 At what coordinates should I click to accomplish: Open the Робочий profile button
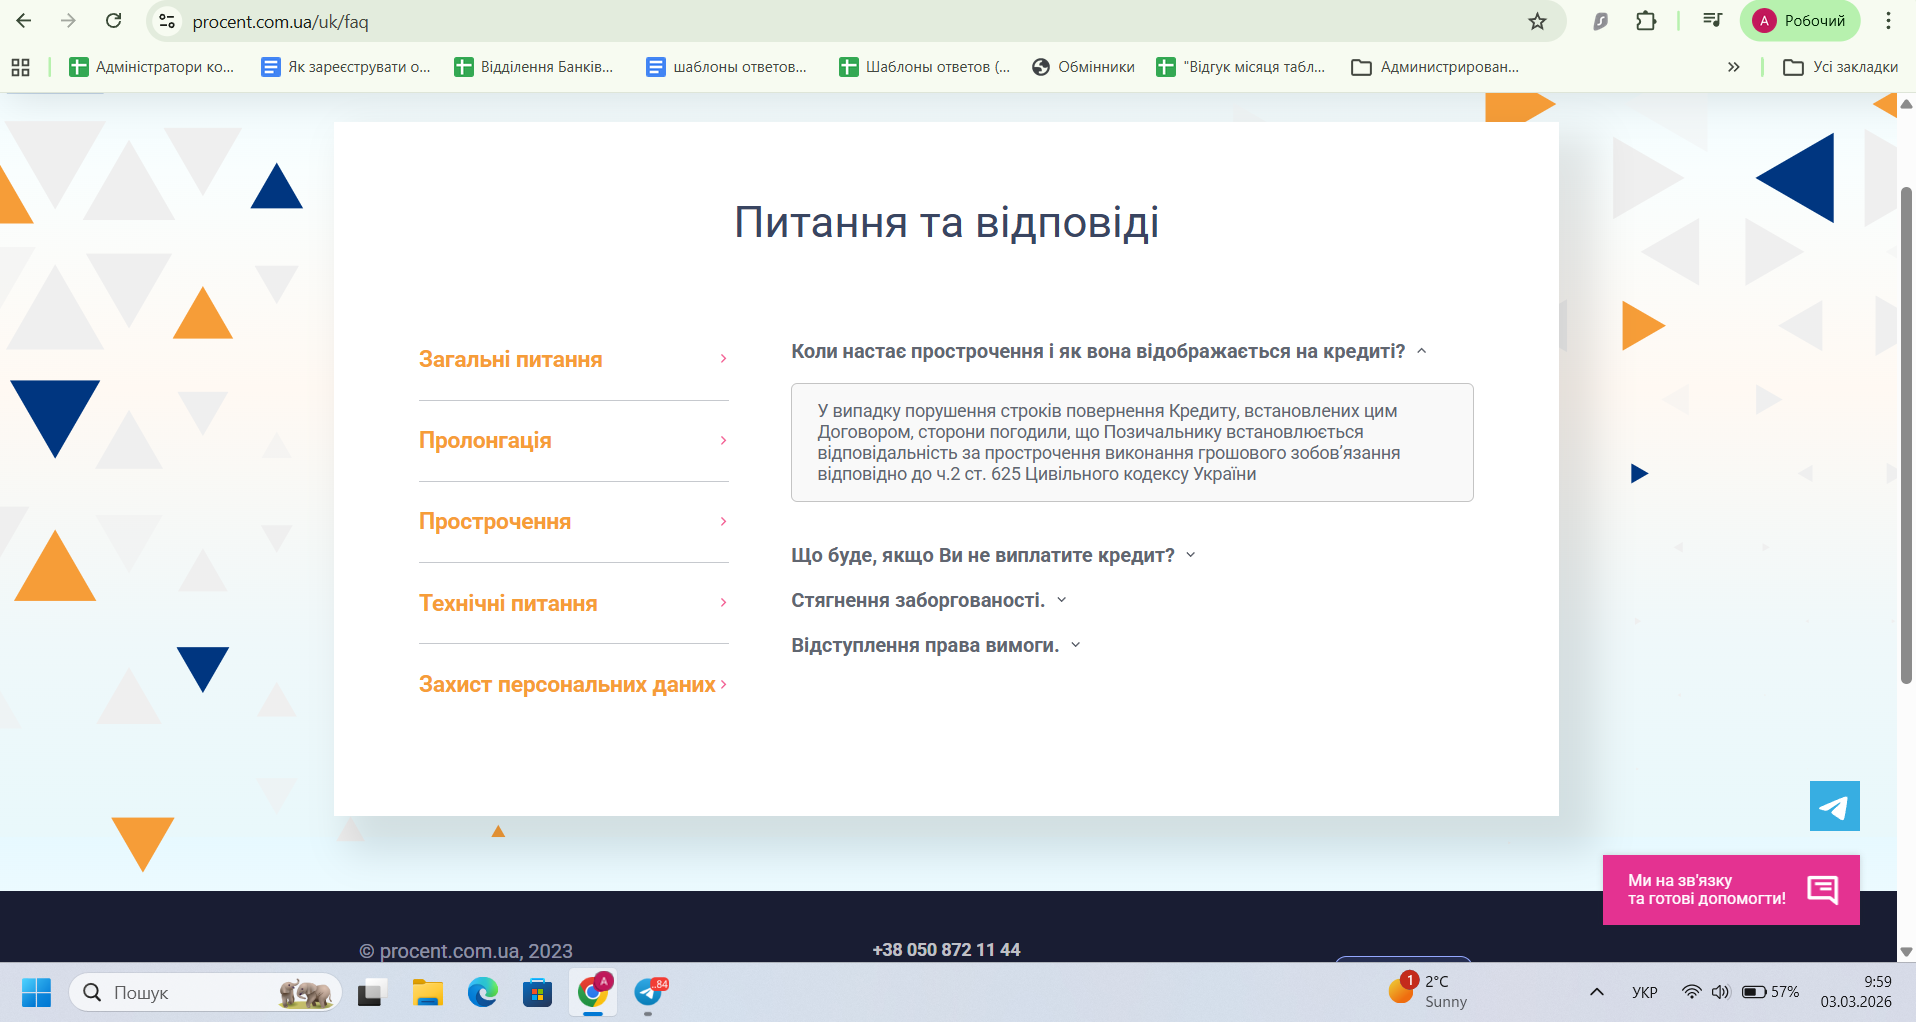pyautogui.click(x=1800, y=21)
